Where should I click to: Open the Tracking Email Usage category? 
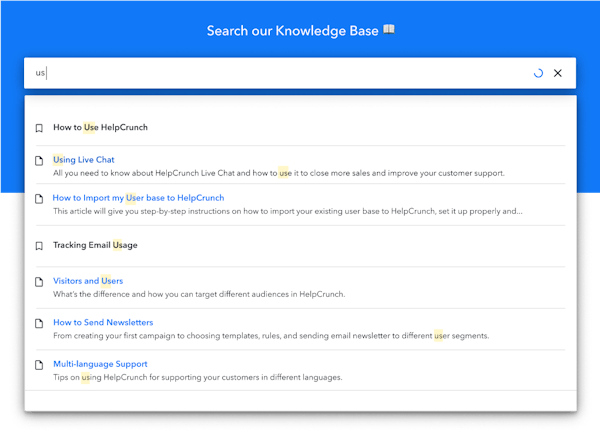[95, 245]
